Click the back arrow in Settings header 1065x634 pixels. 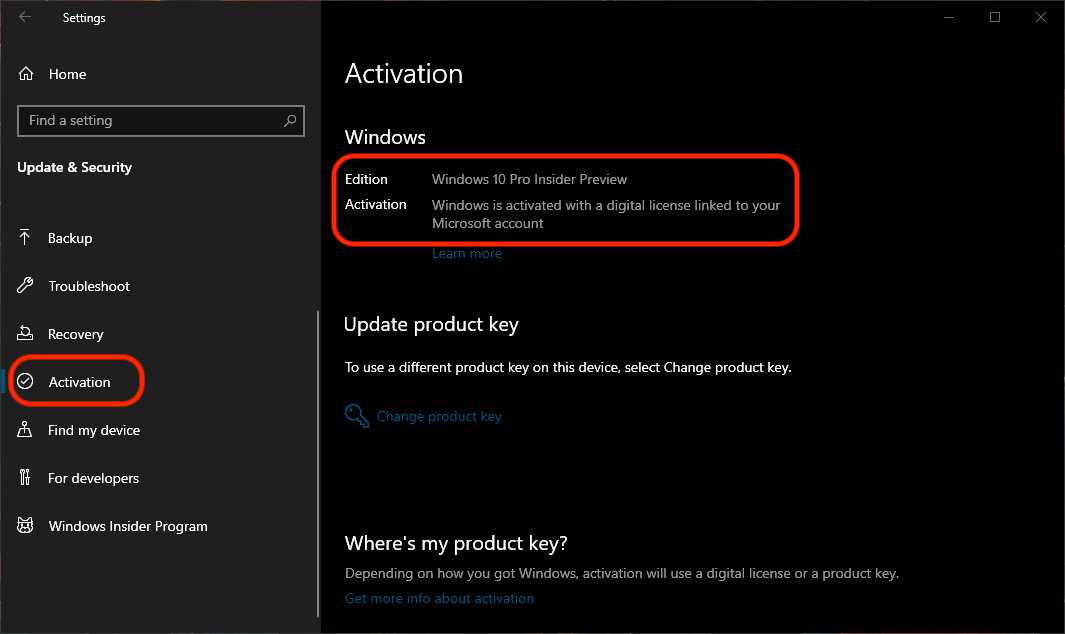(x=25, y=17)
